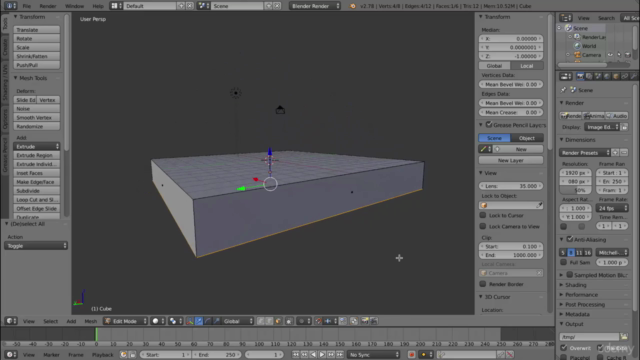Viewport: 640px width, 360px height.
Task: Enable Lock Camera to View checkbox
Action: (483, 226)
